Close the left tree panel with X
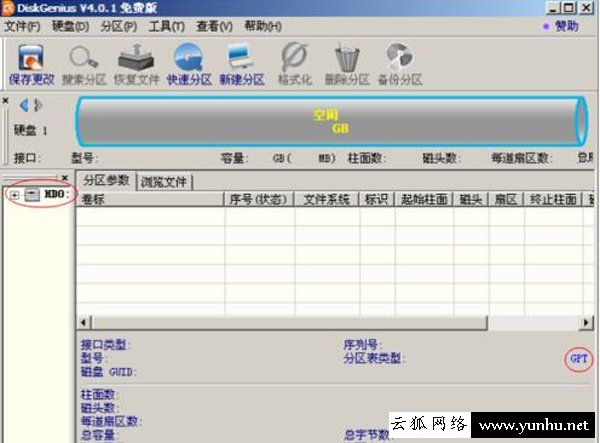600x443 pixels. [65, 178]
